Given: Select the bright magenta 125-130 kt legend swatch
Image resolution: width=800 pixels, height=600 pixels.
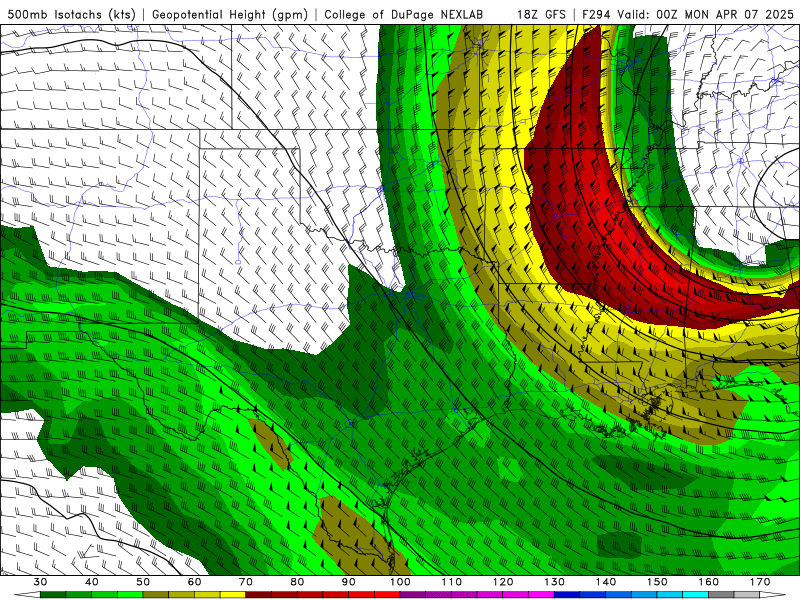Looking at the screenshot, I should tap(541, 595).
